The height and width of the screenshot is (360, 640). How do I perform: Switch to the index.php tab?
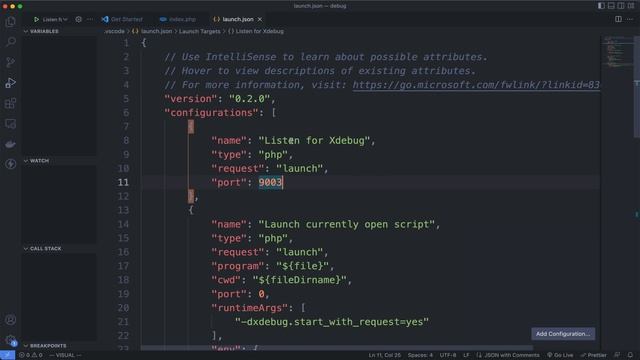pyautogui.click(x=178, y=19)
